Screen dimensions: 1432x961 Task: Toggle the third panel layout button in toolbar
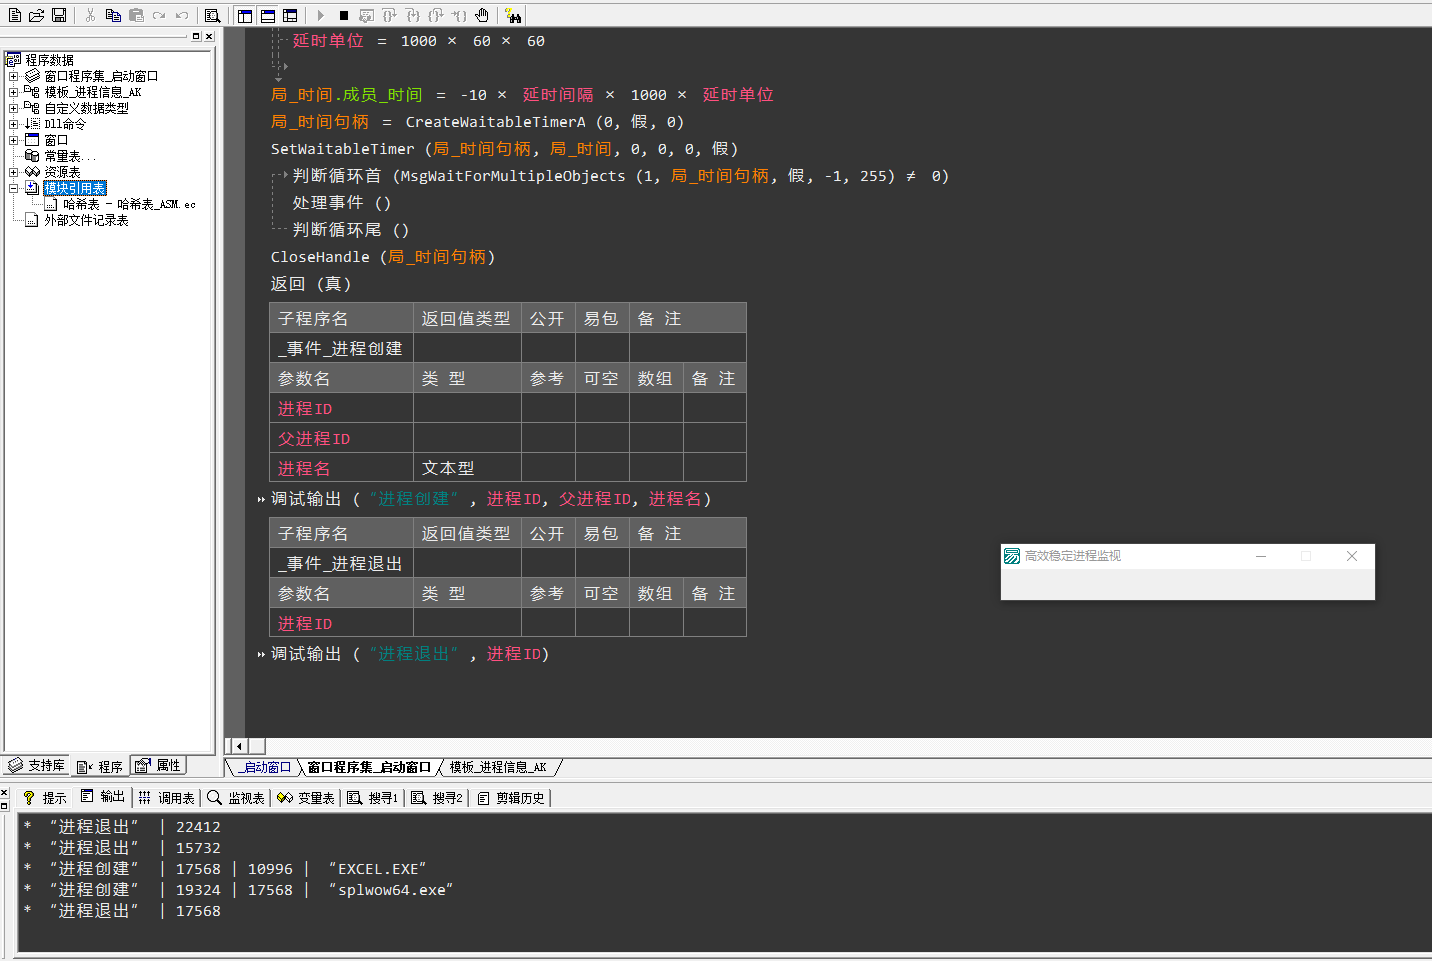[x=290, y=15]
